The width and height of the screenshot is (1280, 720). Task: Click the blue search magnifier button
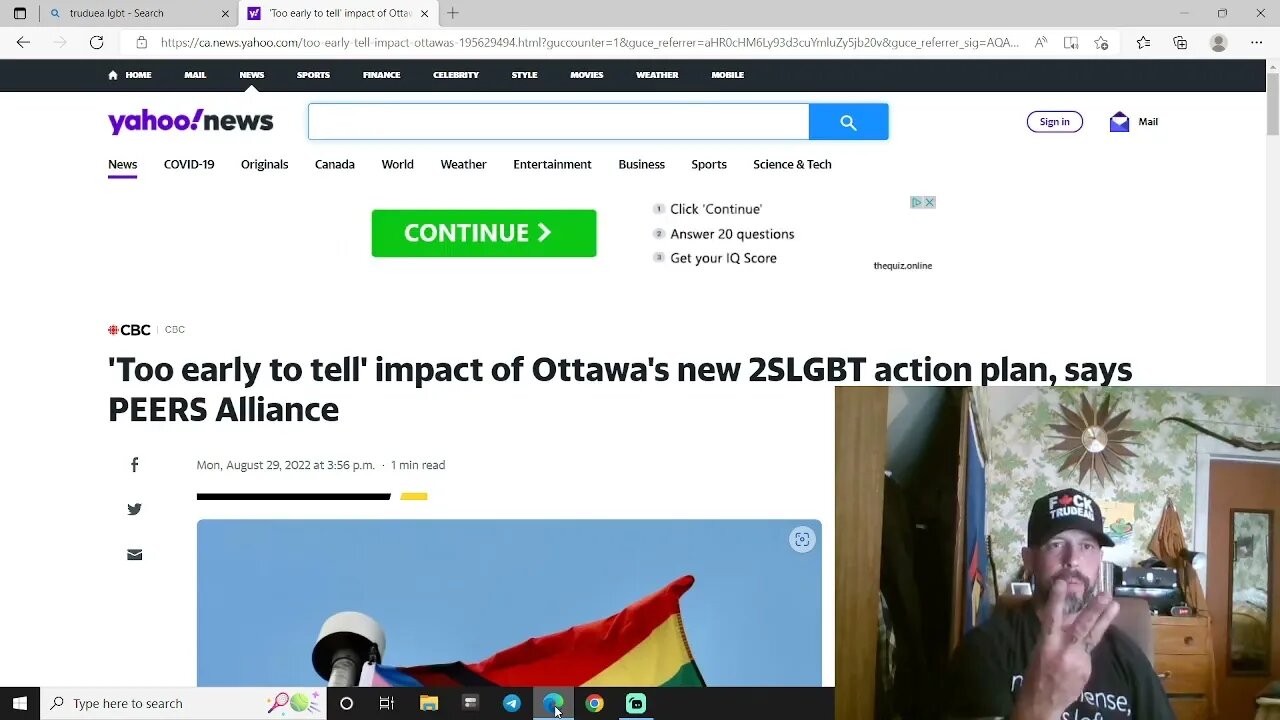(x=848, y=121)
